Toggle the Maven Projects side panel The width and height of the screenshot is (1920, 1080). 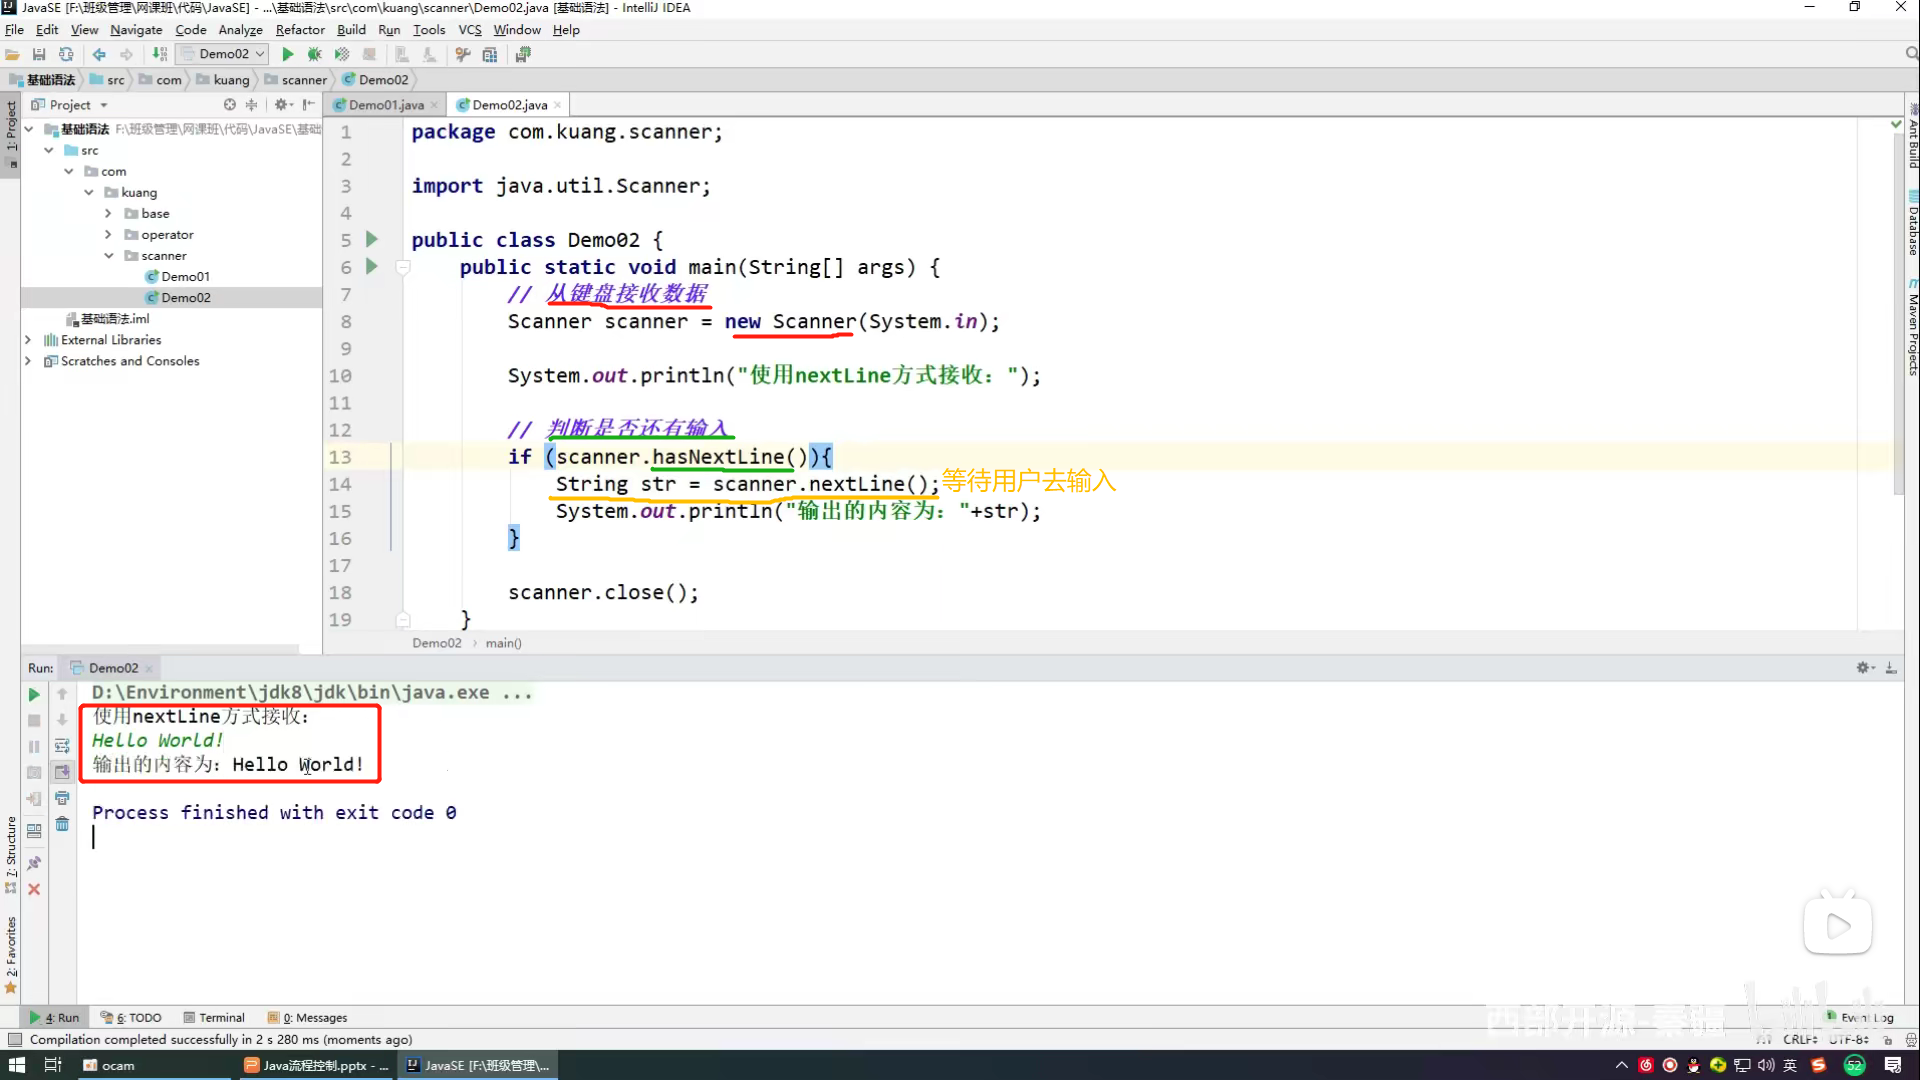(x=1912, y=327)
